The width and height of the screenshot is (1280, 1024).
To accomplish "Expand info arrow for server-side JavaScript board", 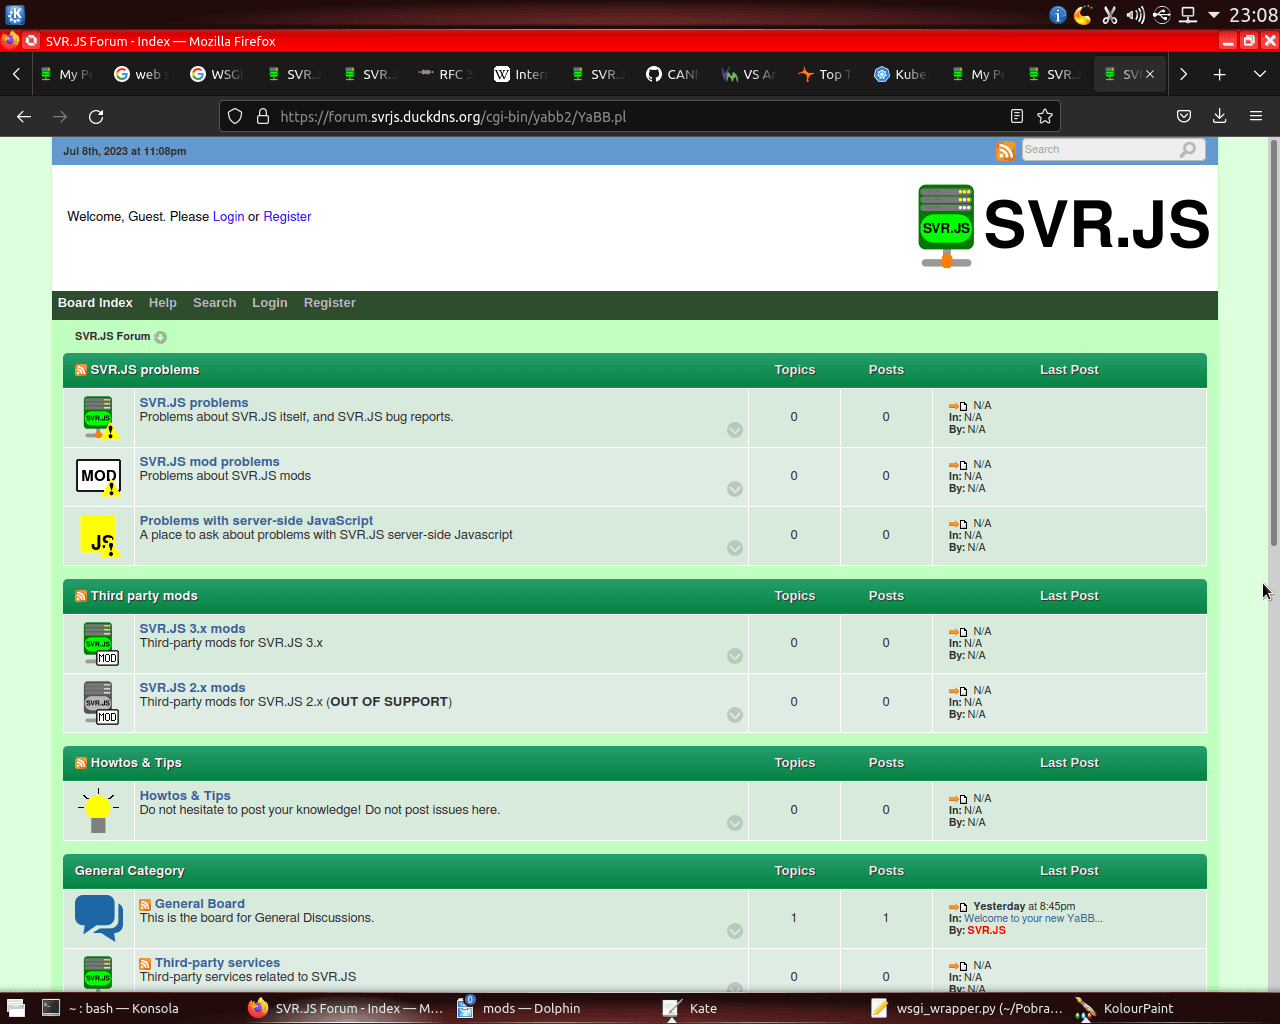I will [x=735, y=548].
